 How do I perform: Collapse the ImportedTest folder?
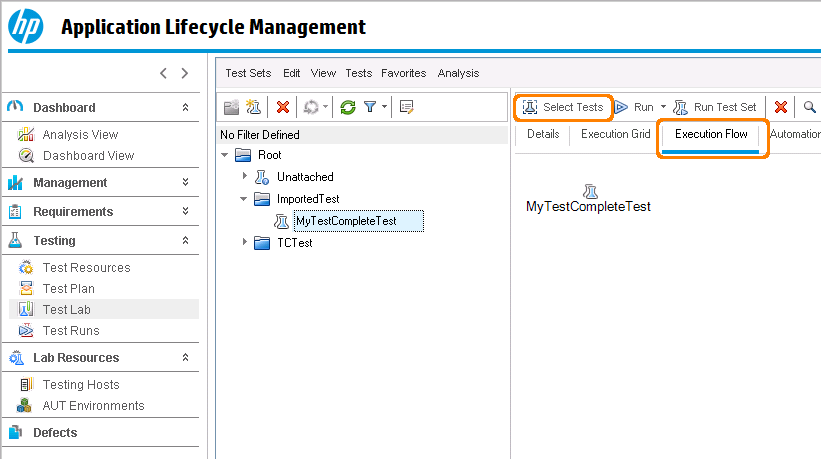coord(245,199)
